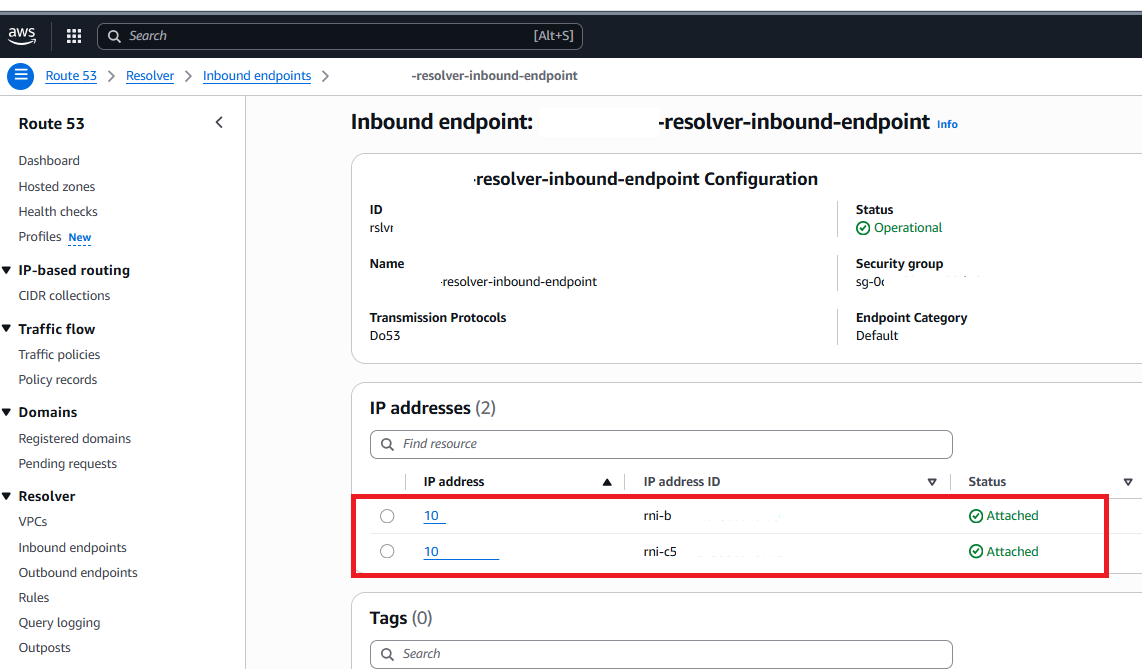Open Hosted zones in the sidebar
The width and height of the screenshot is (1142, 669).
(x=57, y=186)
